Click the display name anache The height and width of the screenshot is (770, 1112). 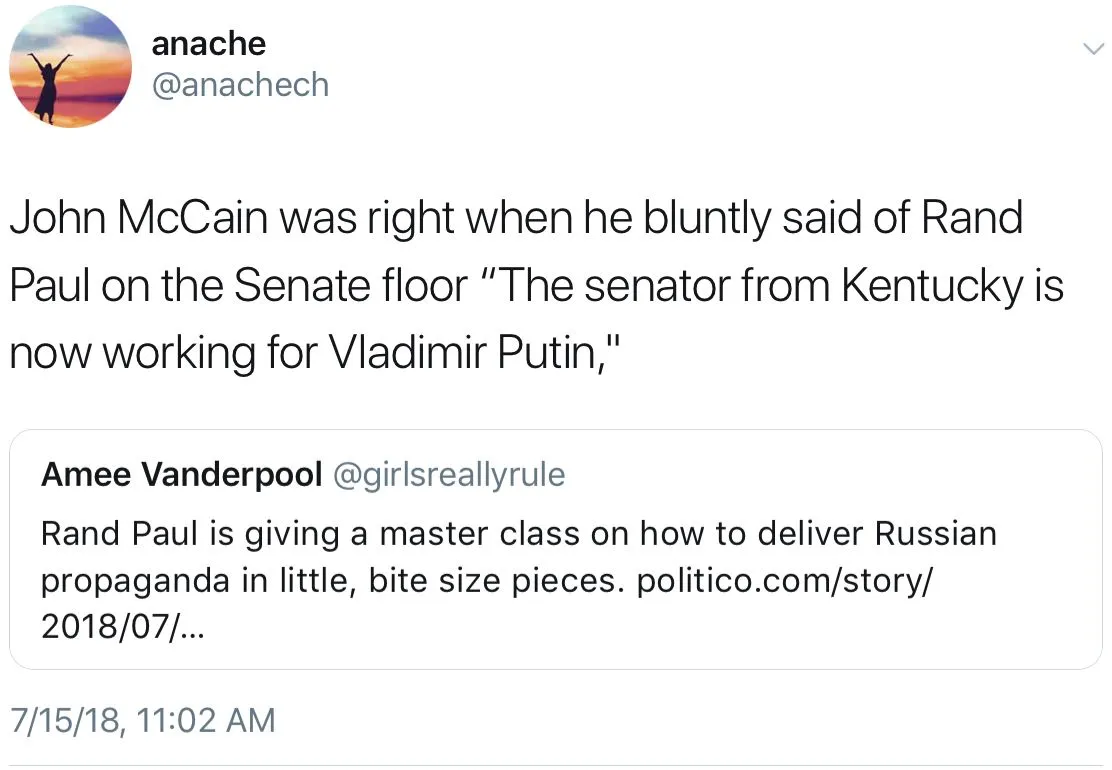pyautogui.click(x=208, y=44)
